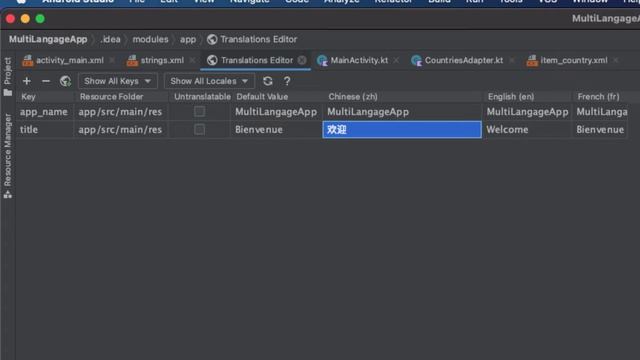Screen dimensions: 640x360
Task: Close the MainActivity.kt tab
Action: tap(396, 60)
